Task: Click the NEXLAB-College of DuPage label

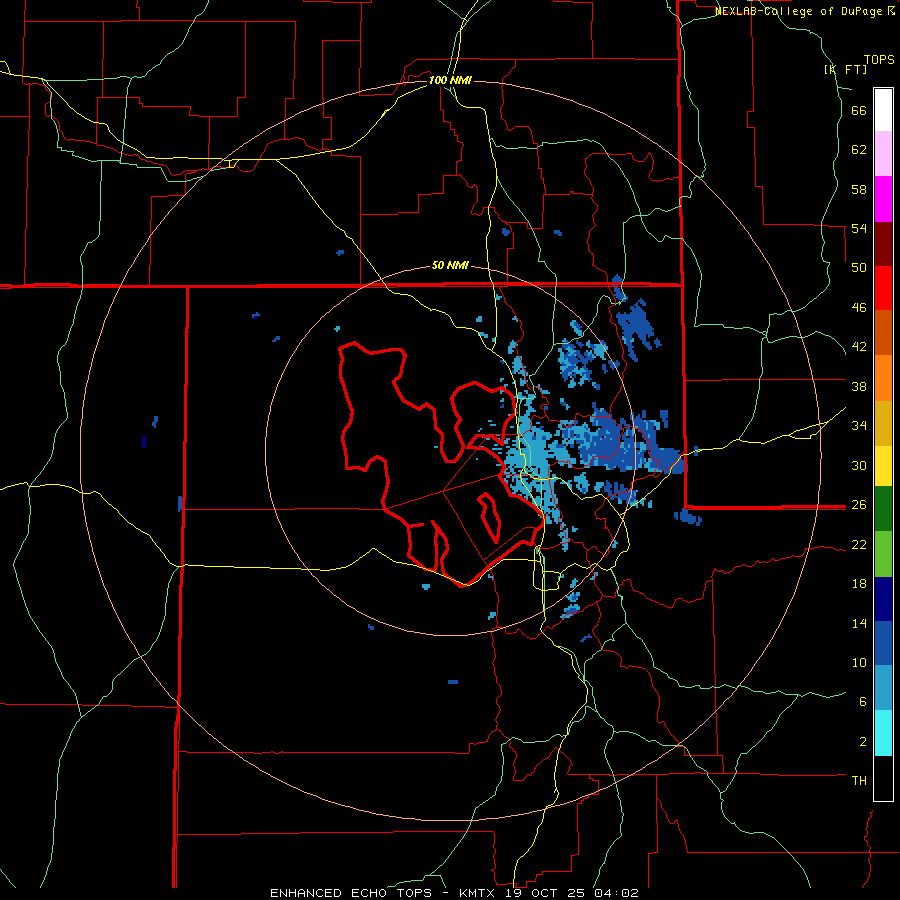Action: (799, 11)
